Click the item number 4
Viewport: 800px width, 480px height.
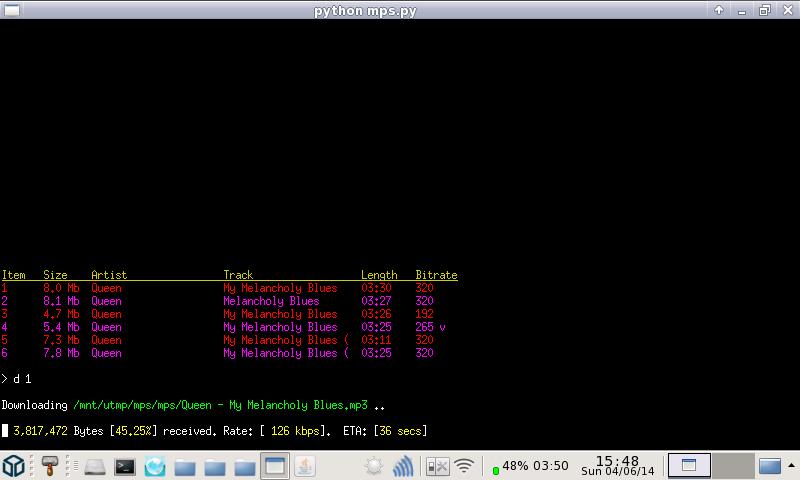[x=5, y=327]
